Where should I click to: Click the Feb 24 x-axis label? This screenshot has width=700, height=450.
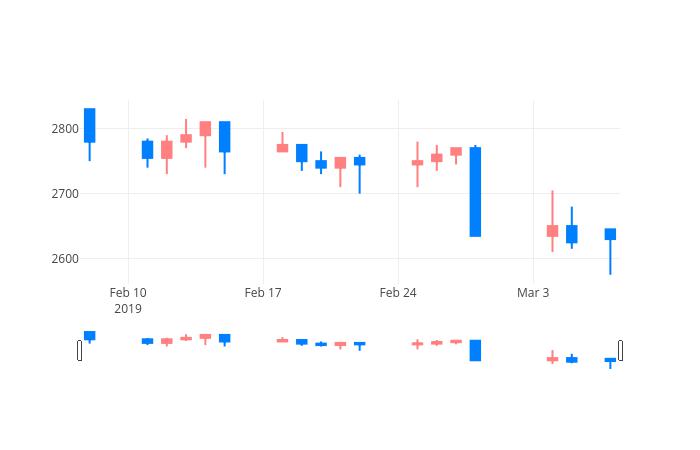[398, 293]
